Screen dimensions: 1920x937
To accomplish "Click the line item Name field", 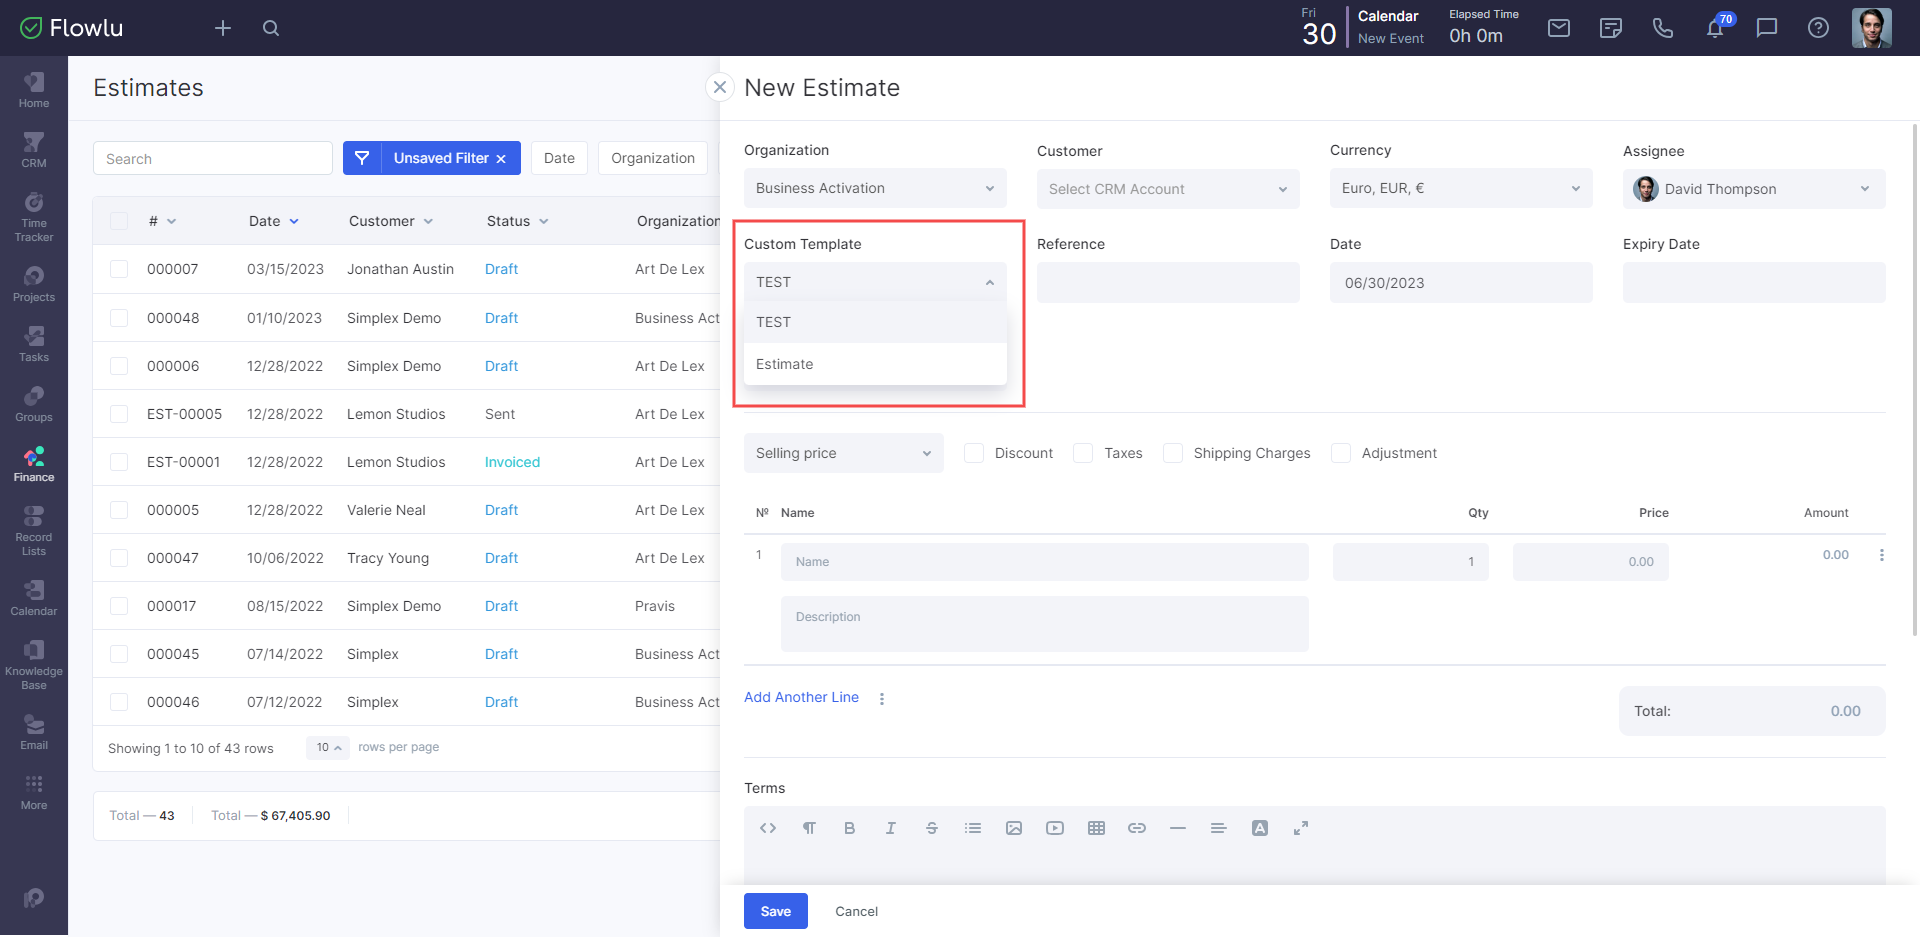I will [1045, 562].
